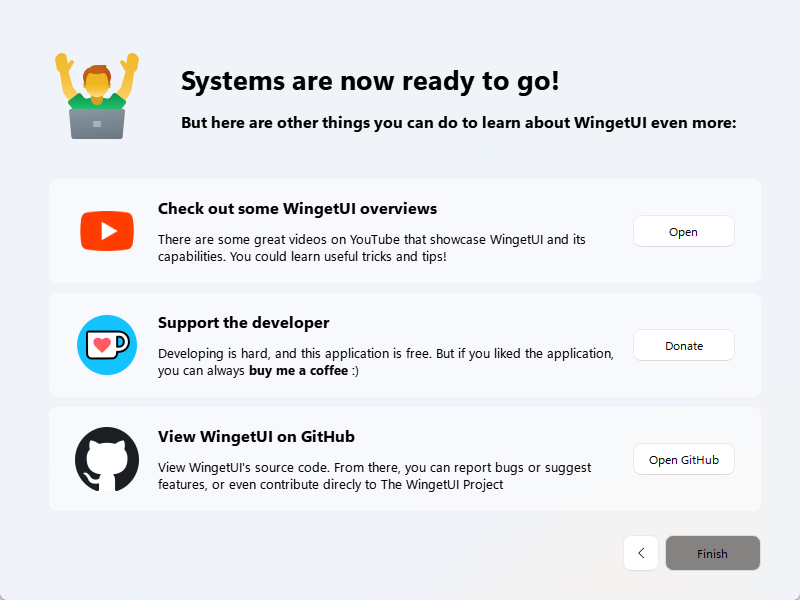This screenshot has width=800, height=600.
Task: Click the heart on the coffee cup
Action: pyautogui.click(x=101, y=346)
